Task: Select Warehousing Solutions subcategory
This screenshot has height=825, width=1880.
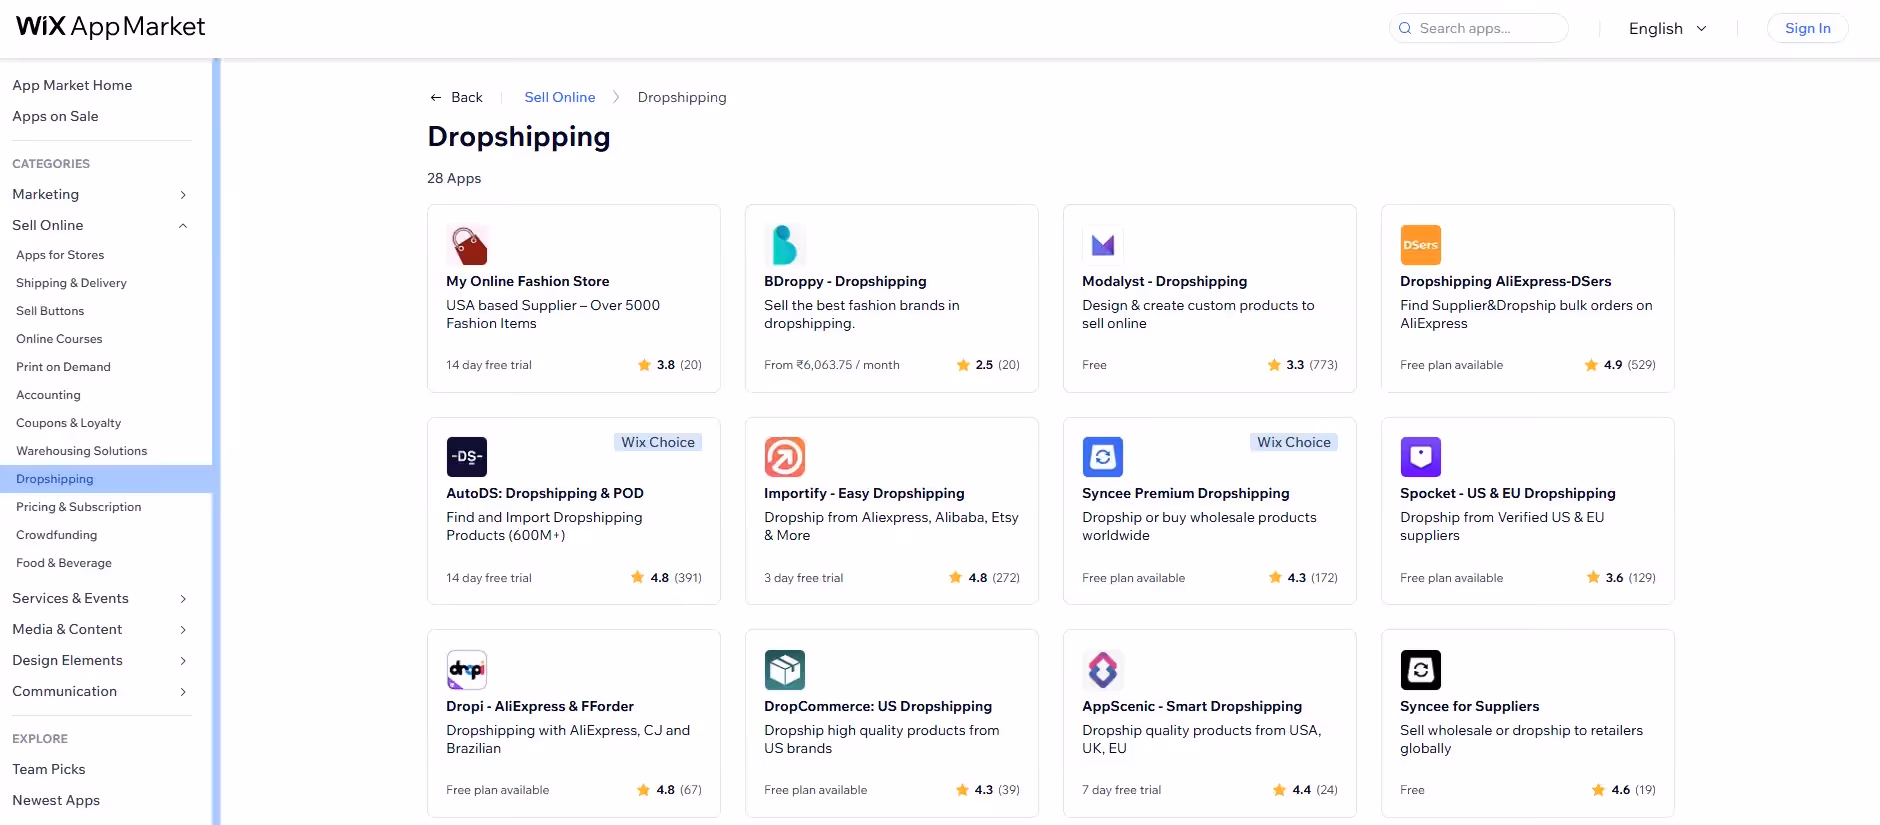Action: pos(81,451)
